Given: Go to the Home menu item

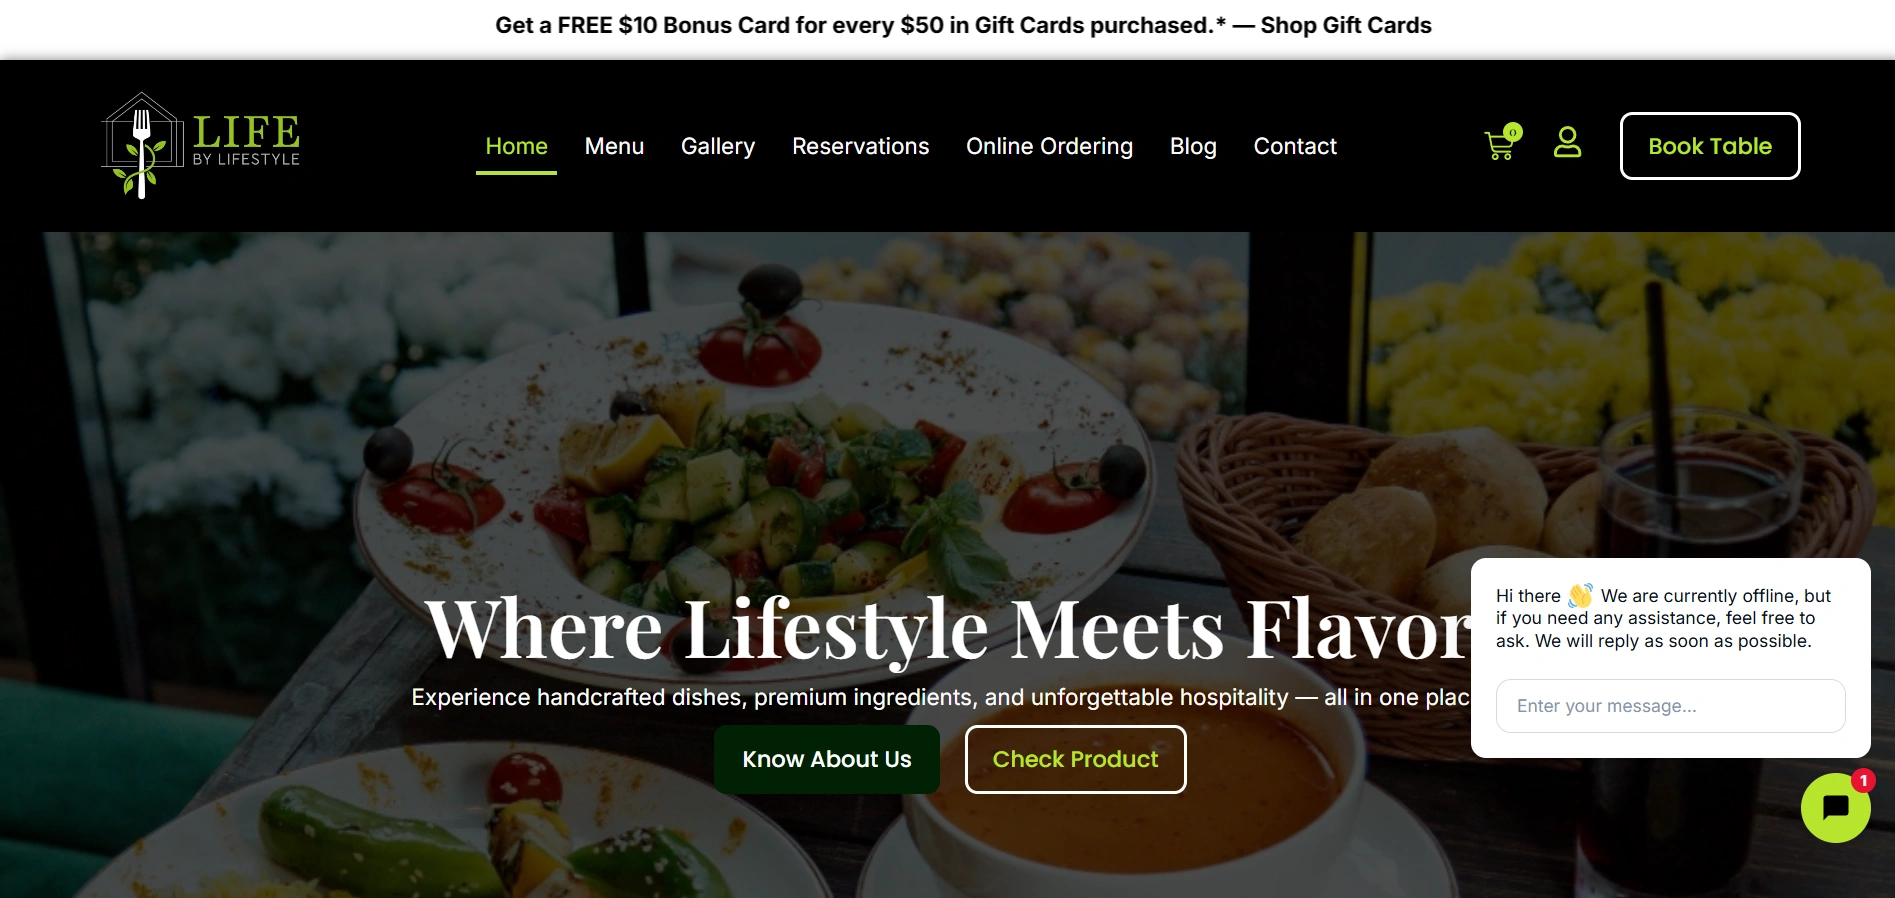Looking at the screenshot, I should coord(516,146).
